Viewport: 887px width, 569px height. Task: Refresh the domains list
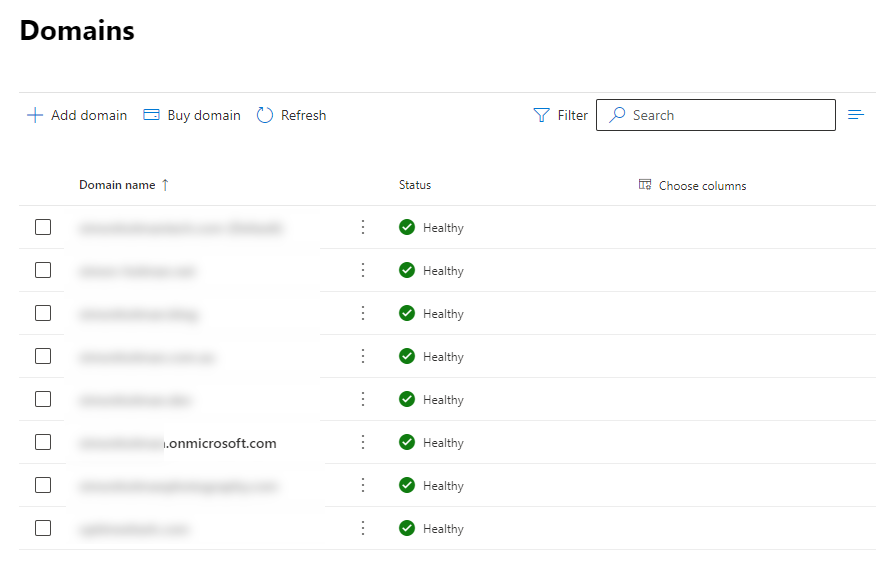[291, 115]
